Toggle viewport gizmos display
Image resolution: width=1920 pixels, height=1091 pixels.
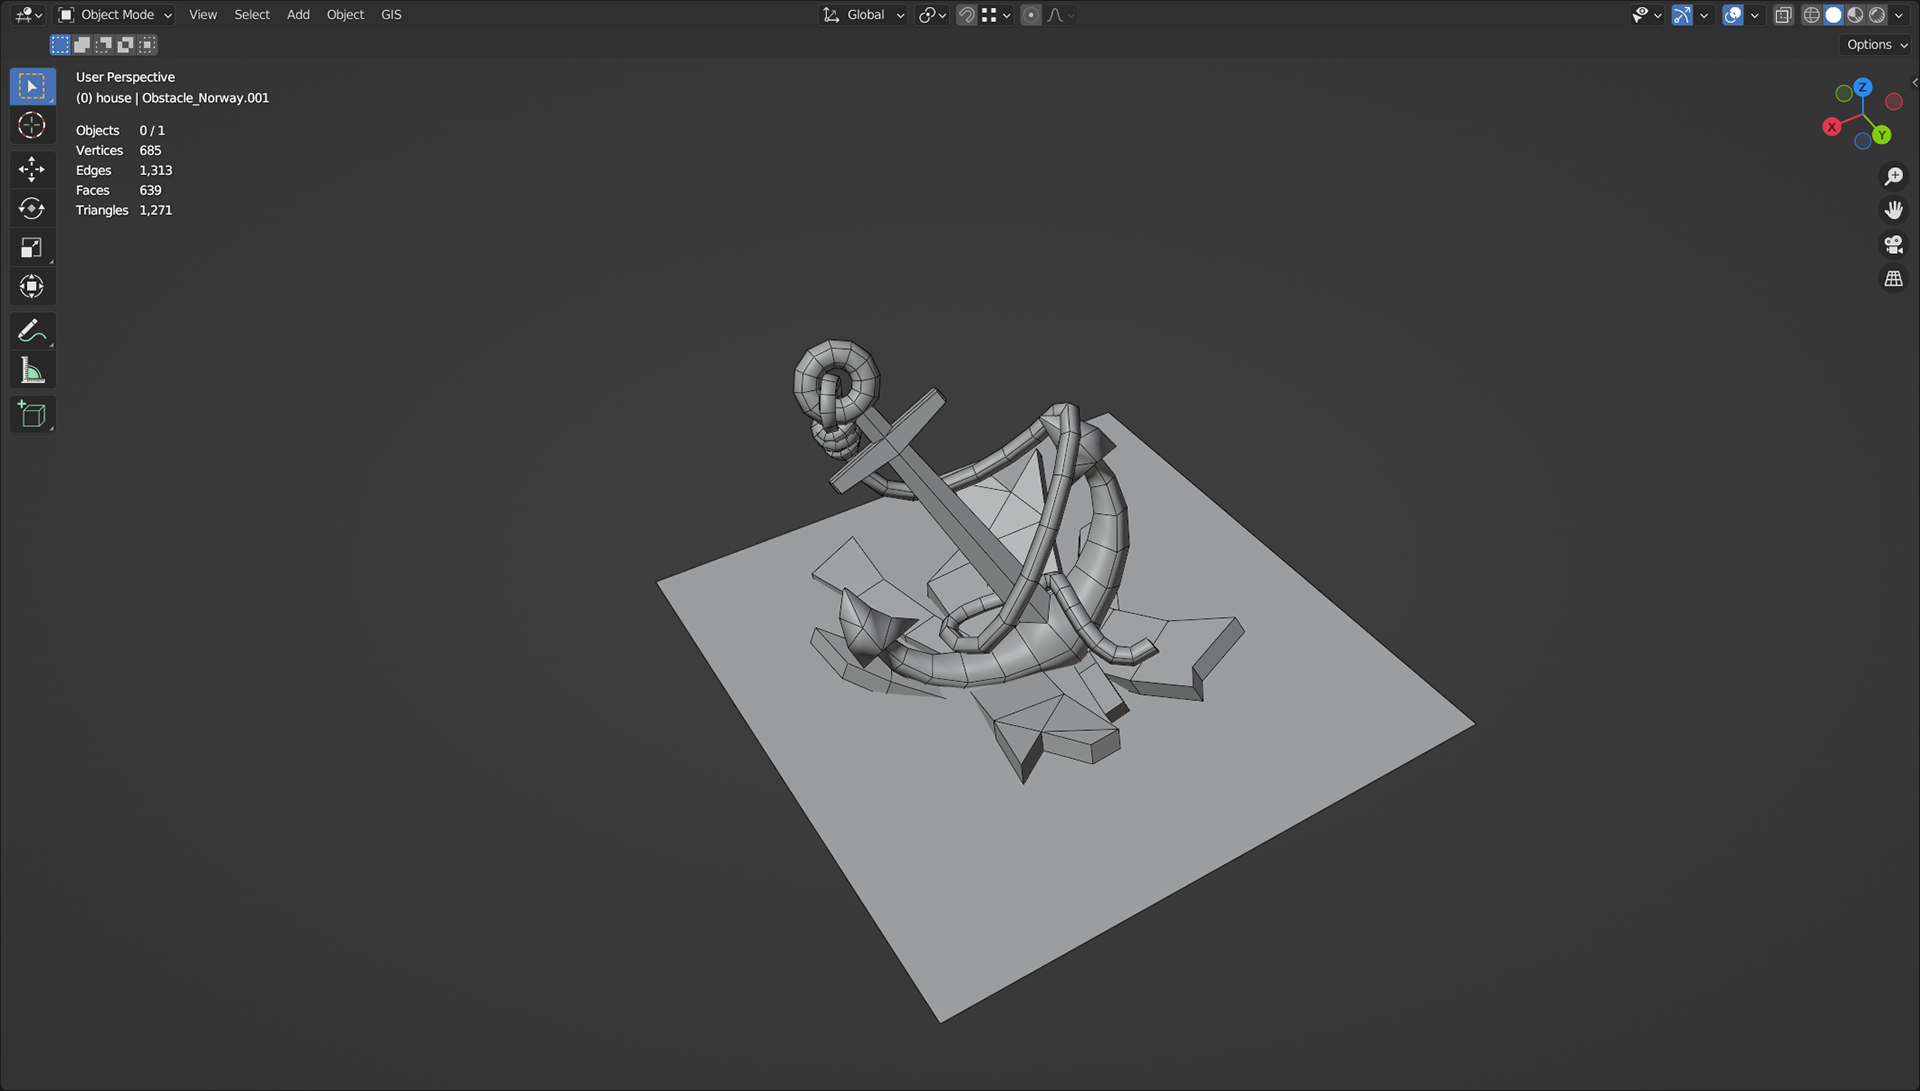pos(1682,15)
